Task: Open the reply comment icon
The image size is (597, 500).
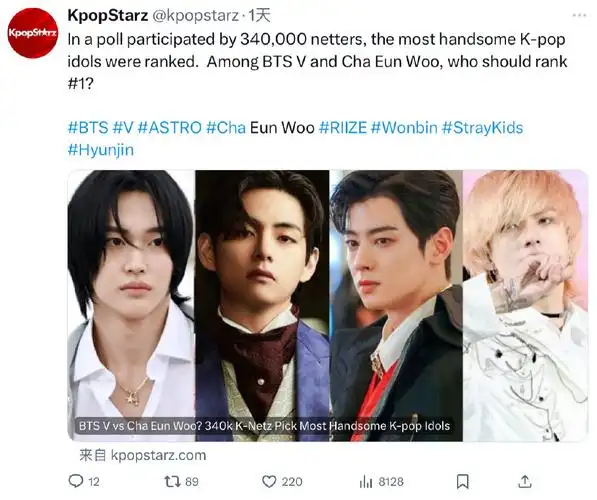Action: click(x=75, y=482)
